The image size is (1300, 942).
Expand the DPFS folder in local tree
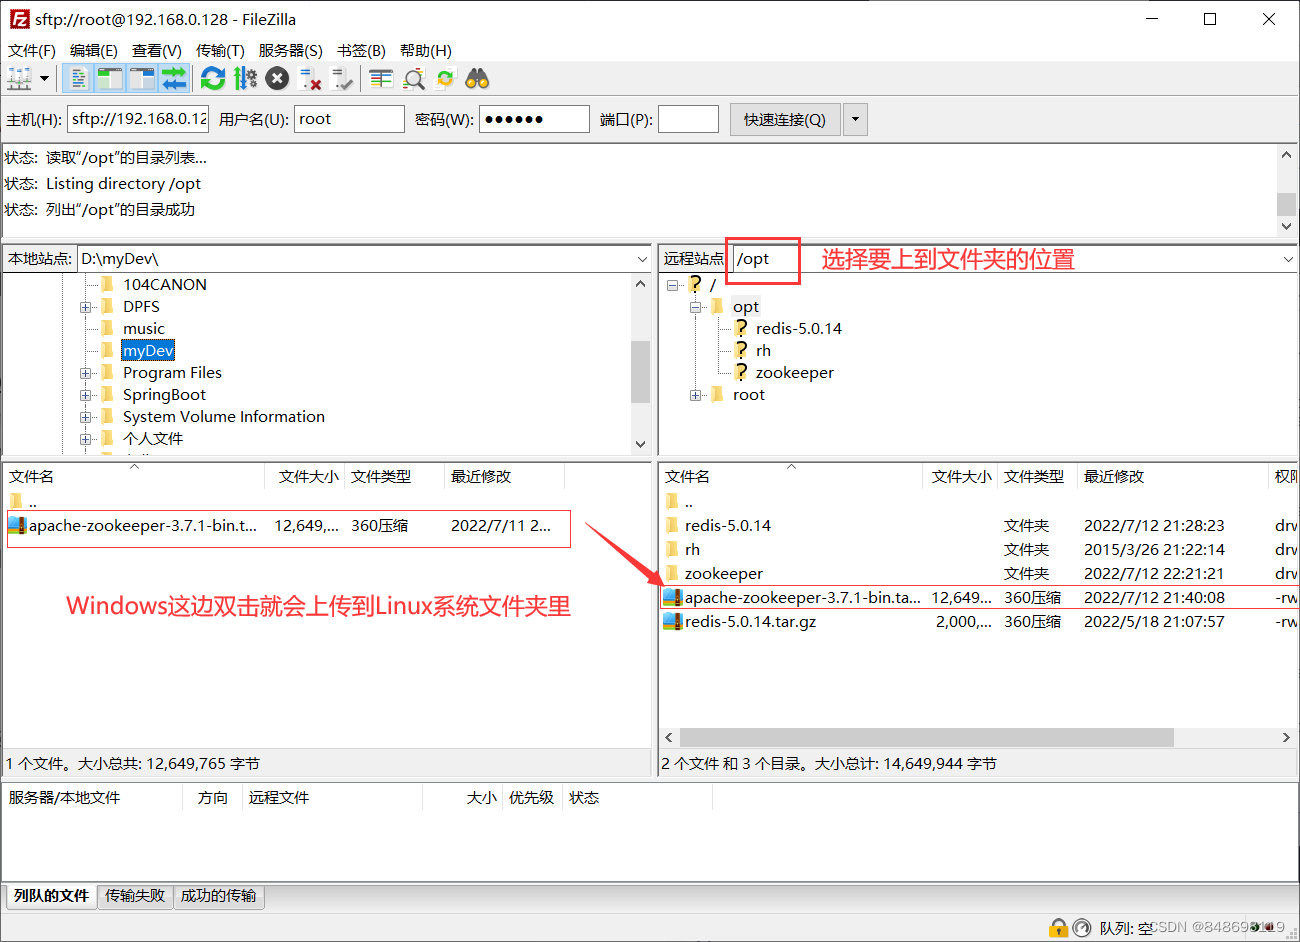(86, 307)
